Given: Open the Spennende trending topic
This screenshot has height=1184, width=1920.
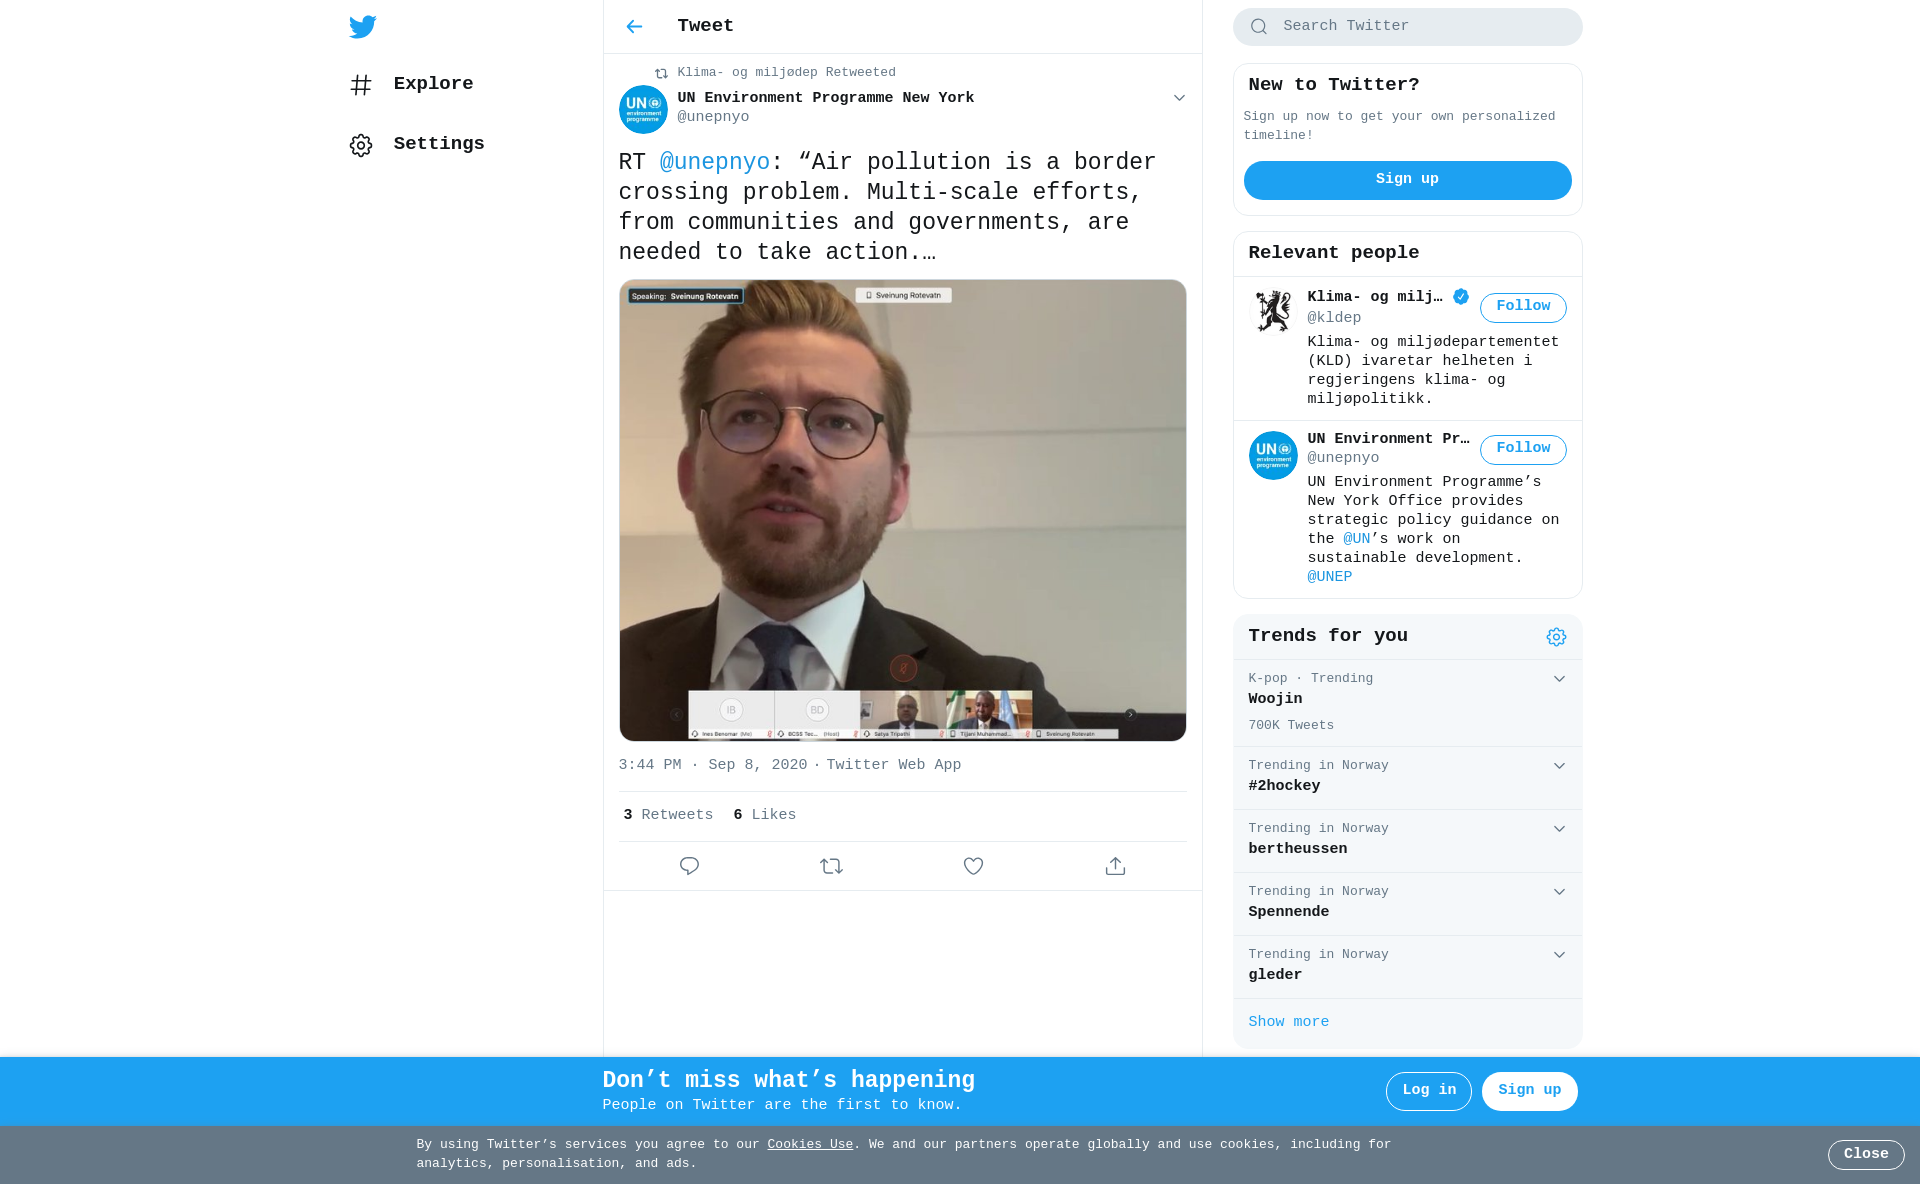Looking at the screenshot, I should point(1407,904).
